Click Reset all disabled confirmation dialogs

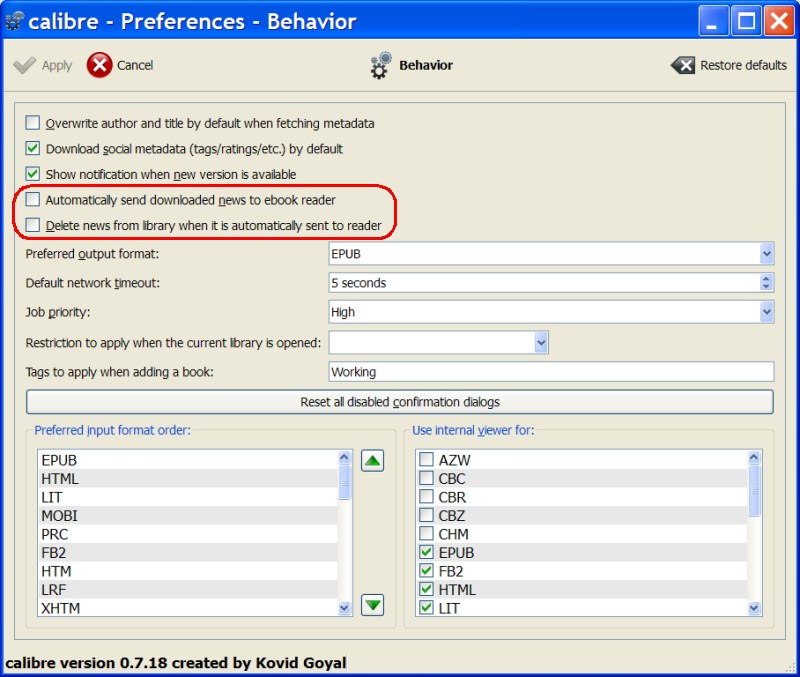coord(399,402)
